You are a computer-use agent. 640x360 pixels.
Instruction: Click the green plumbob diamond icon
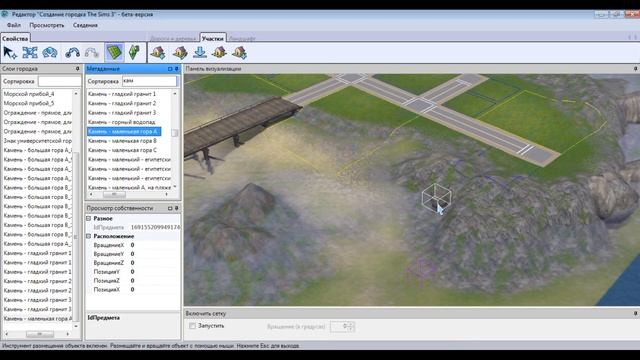(134, 53)
